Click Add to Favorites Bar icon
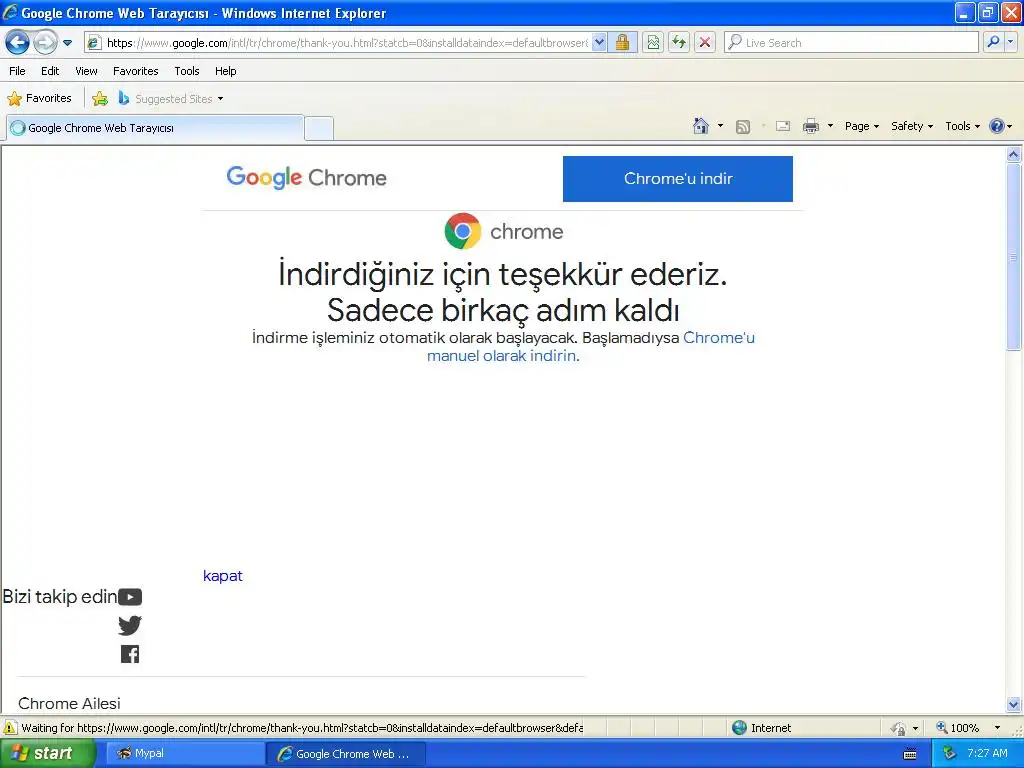The width and height of the screenshot is (1024, 768). click(x=100, y=99)
